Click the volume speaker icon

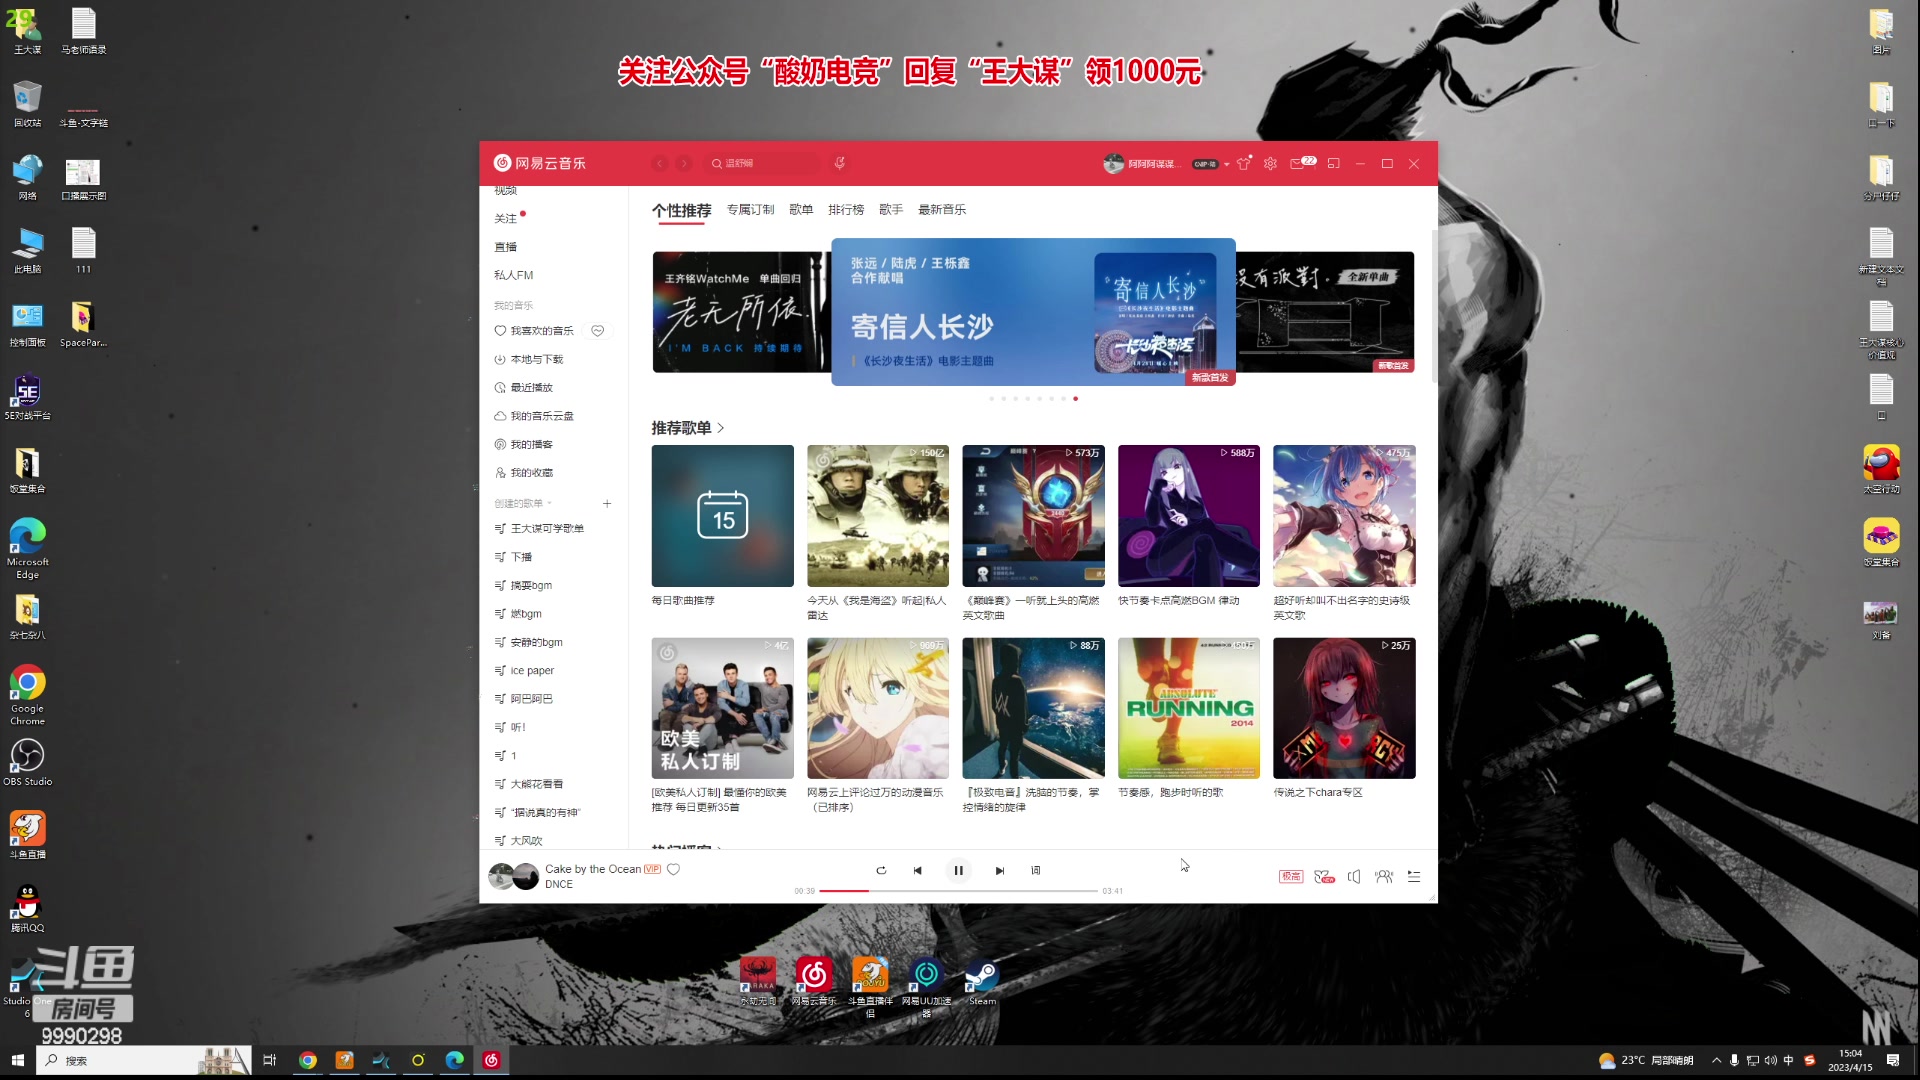pos(1354,876)
